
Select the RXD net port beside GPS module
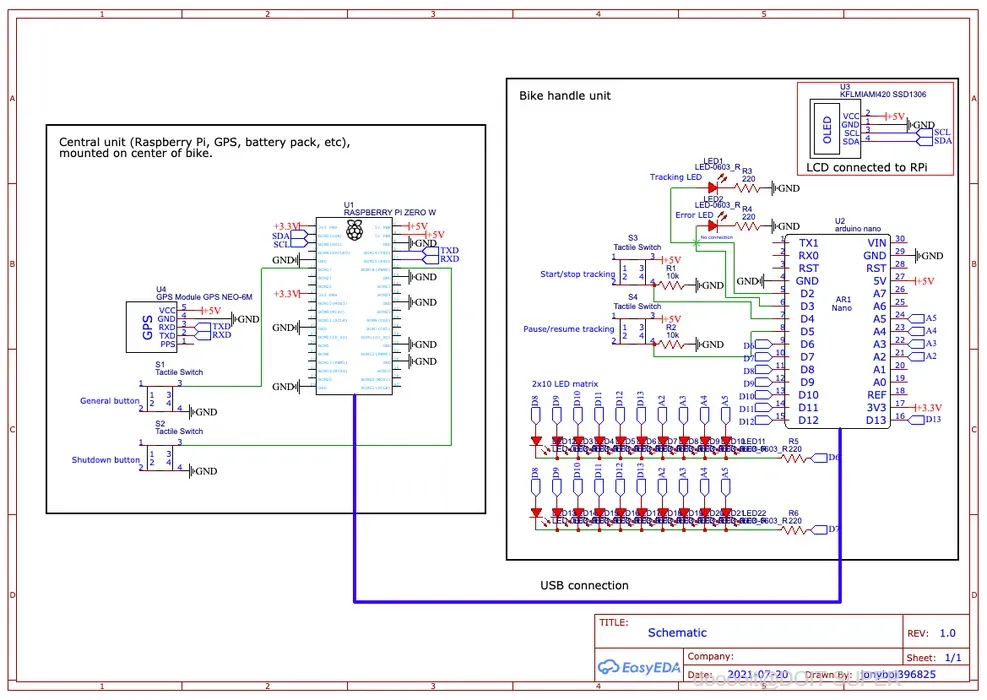pos(213,335)
